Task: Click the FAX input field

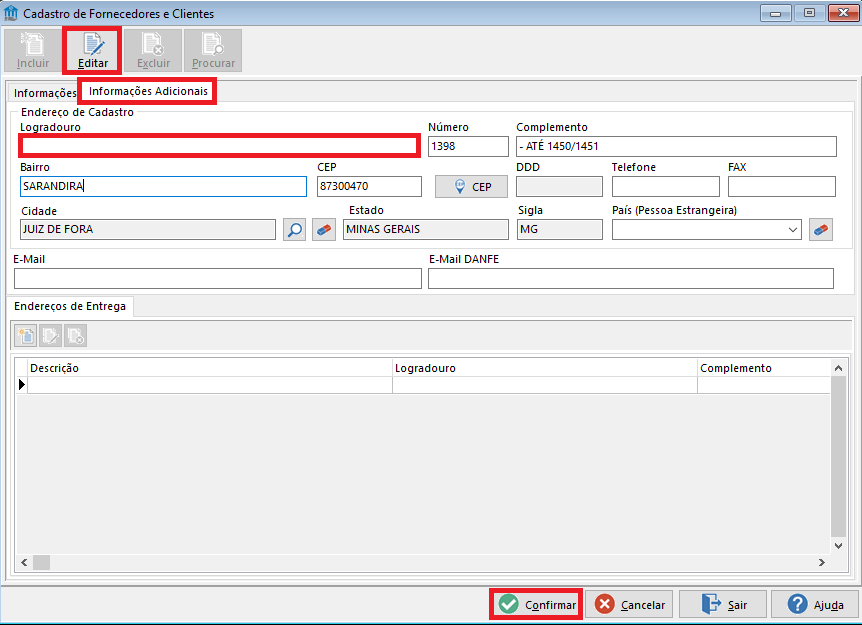Action: (781, 186)
